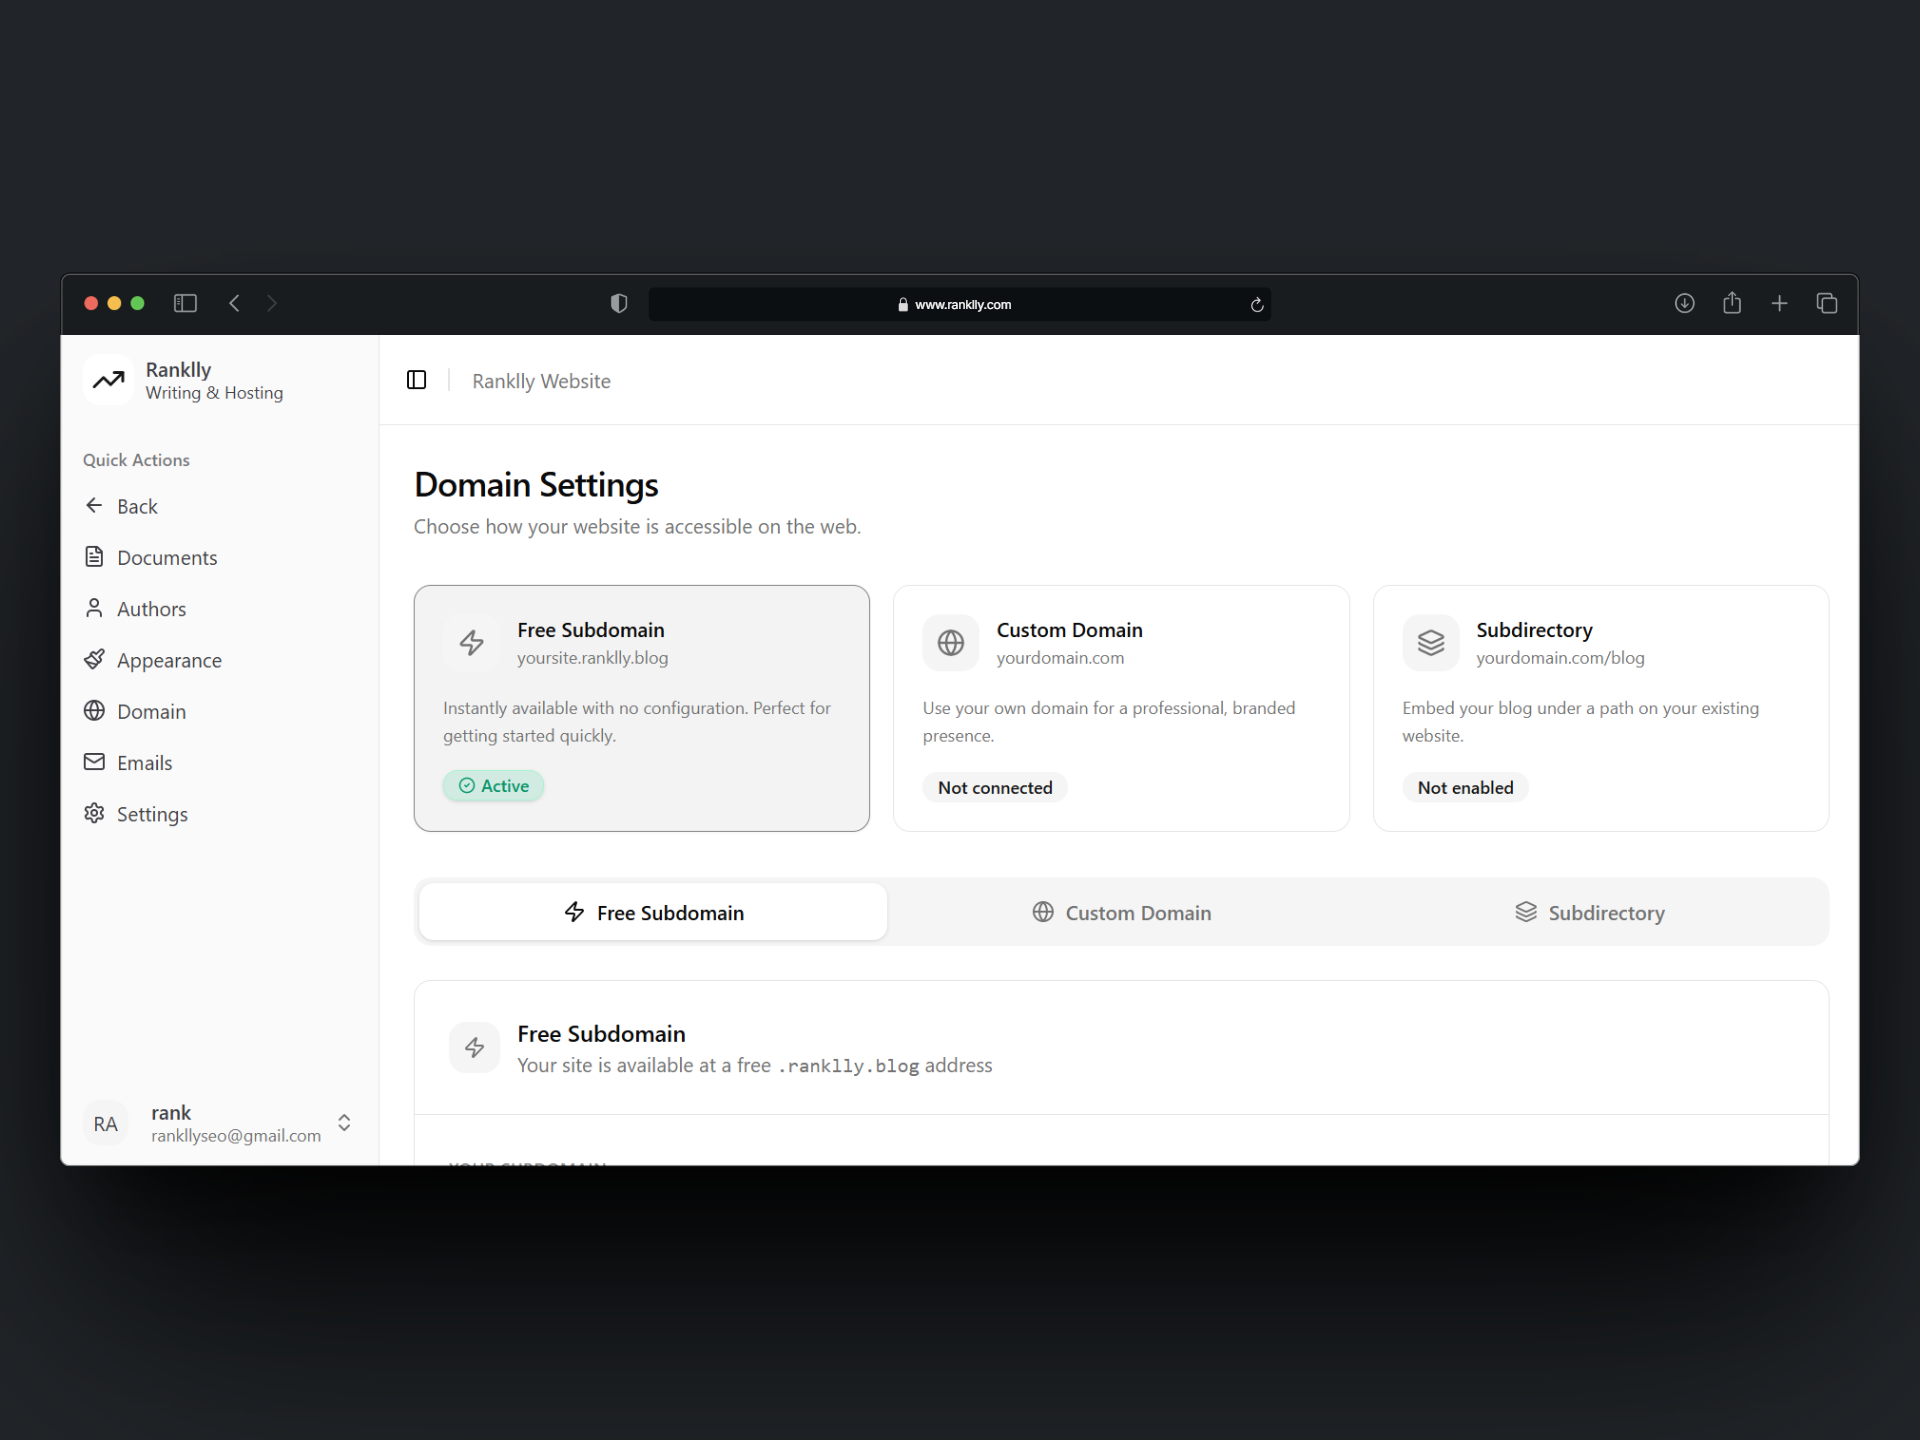Open Documents from the sidebar
Screen dimensions: 1920x1440
coord(166,557)
